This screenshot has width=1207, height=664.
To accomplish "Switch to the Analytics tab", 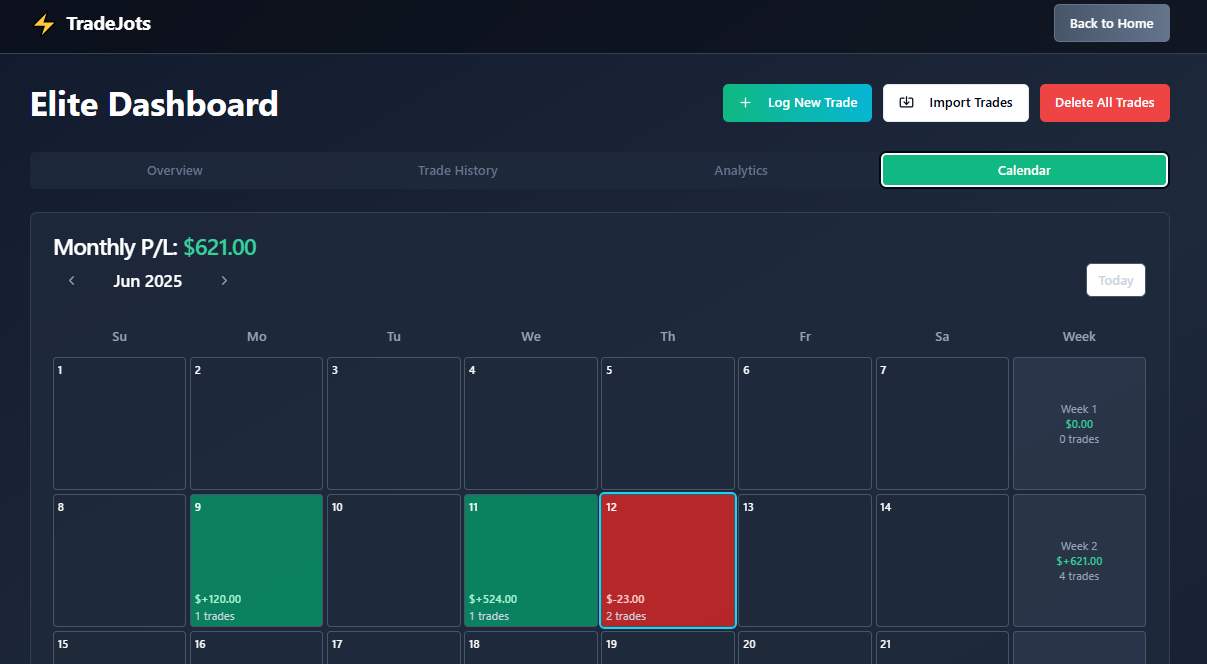I will 741,170.
